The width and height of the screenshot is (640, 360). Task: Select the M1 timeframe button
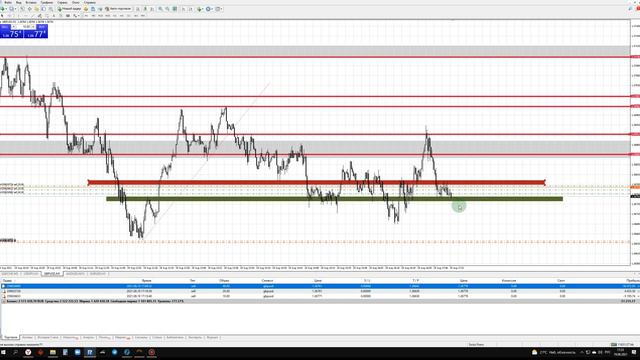click(86, 16)
